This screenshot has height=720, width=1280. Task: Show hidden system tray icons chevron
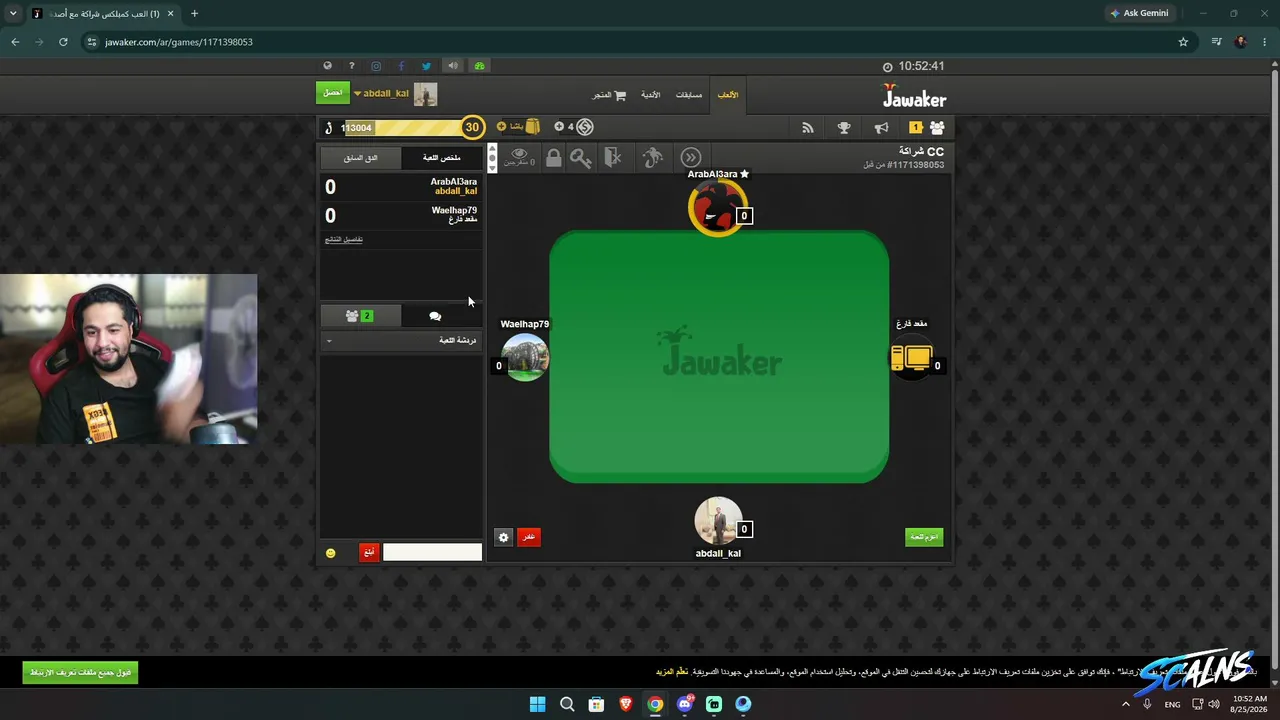(x=1125, y=704)
